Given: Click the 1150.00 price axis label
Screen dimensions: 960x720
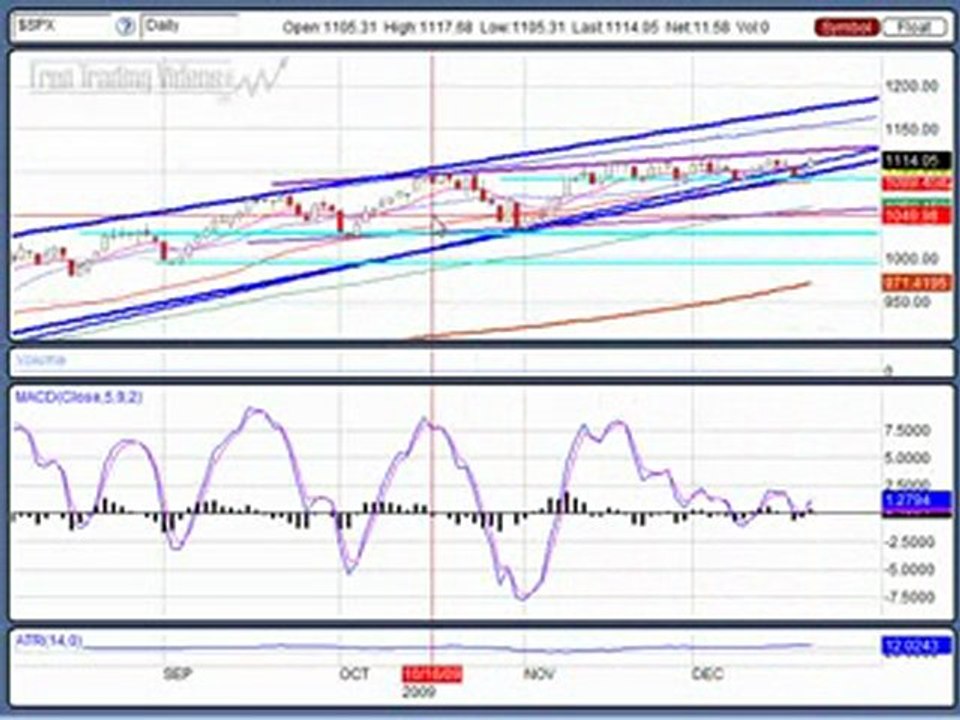Looking at the screenshot, I should [x=912, y=129].
